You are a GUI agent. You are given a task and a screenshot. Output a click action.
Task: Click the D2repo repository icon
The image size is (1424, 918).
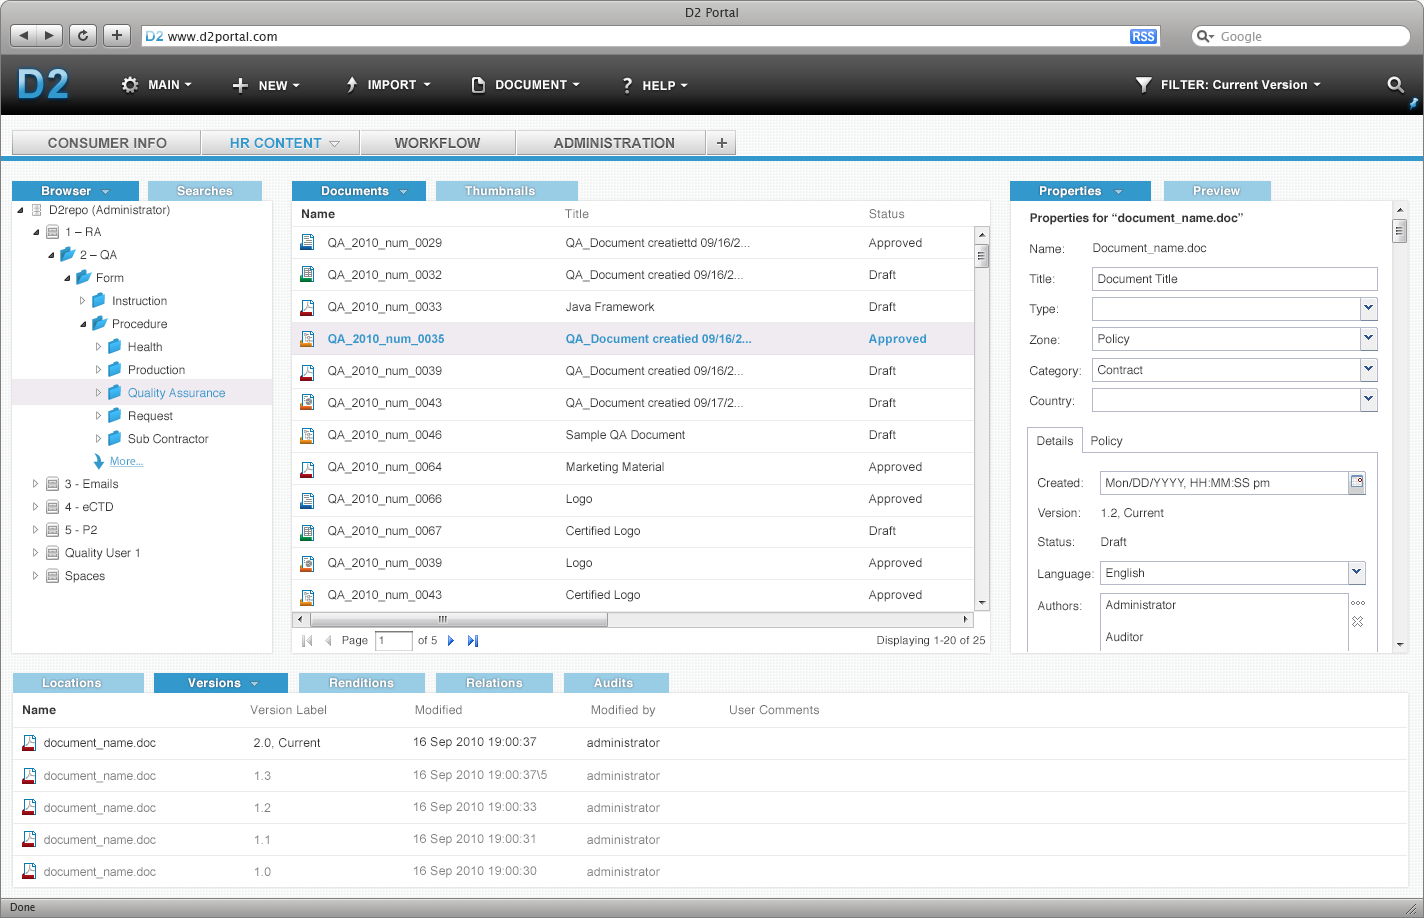click(37, 210)
